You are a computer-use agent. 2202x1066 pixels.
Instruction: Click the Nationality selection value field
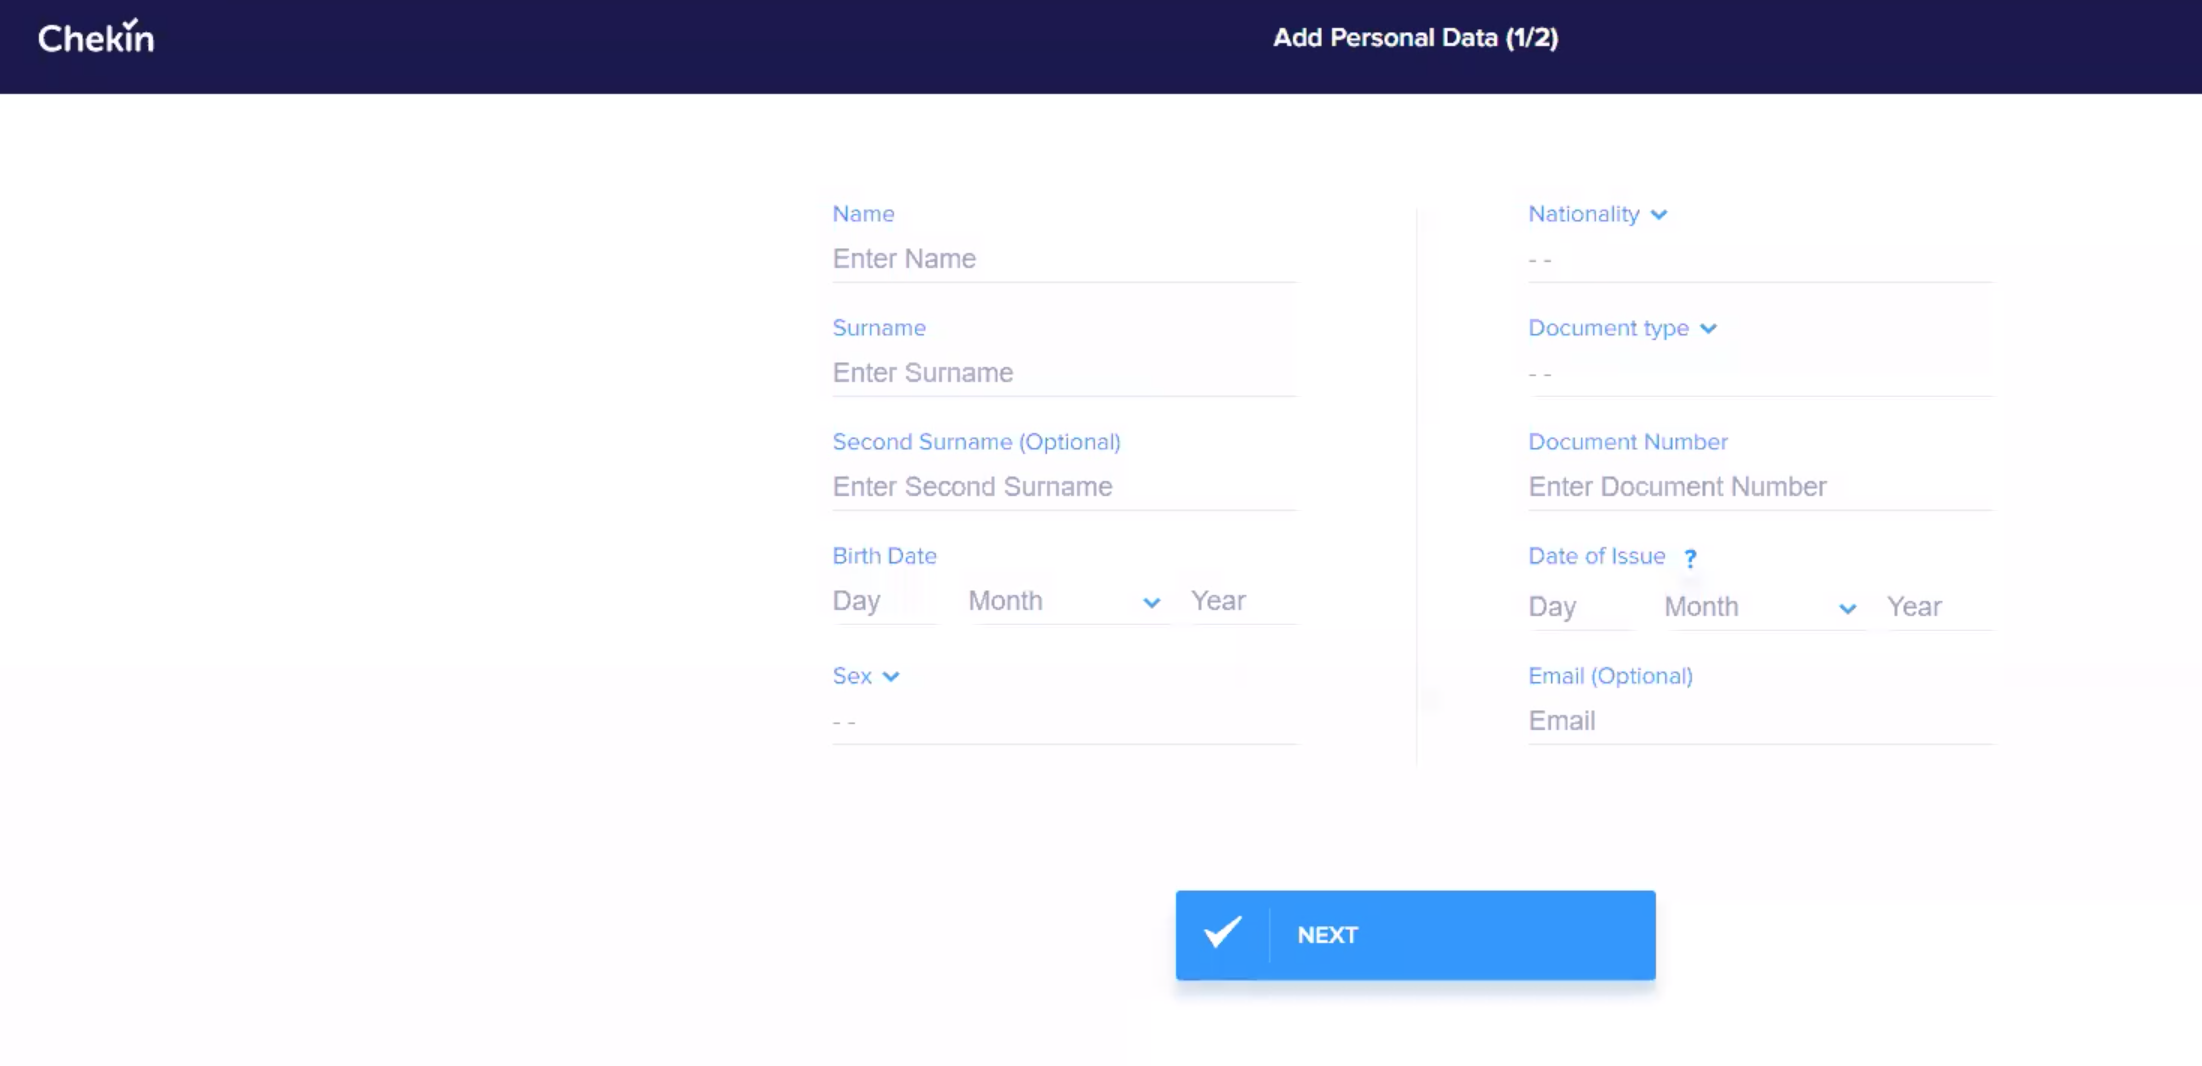tap(1760, 260)
